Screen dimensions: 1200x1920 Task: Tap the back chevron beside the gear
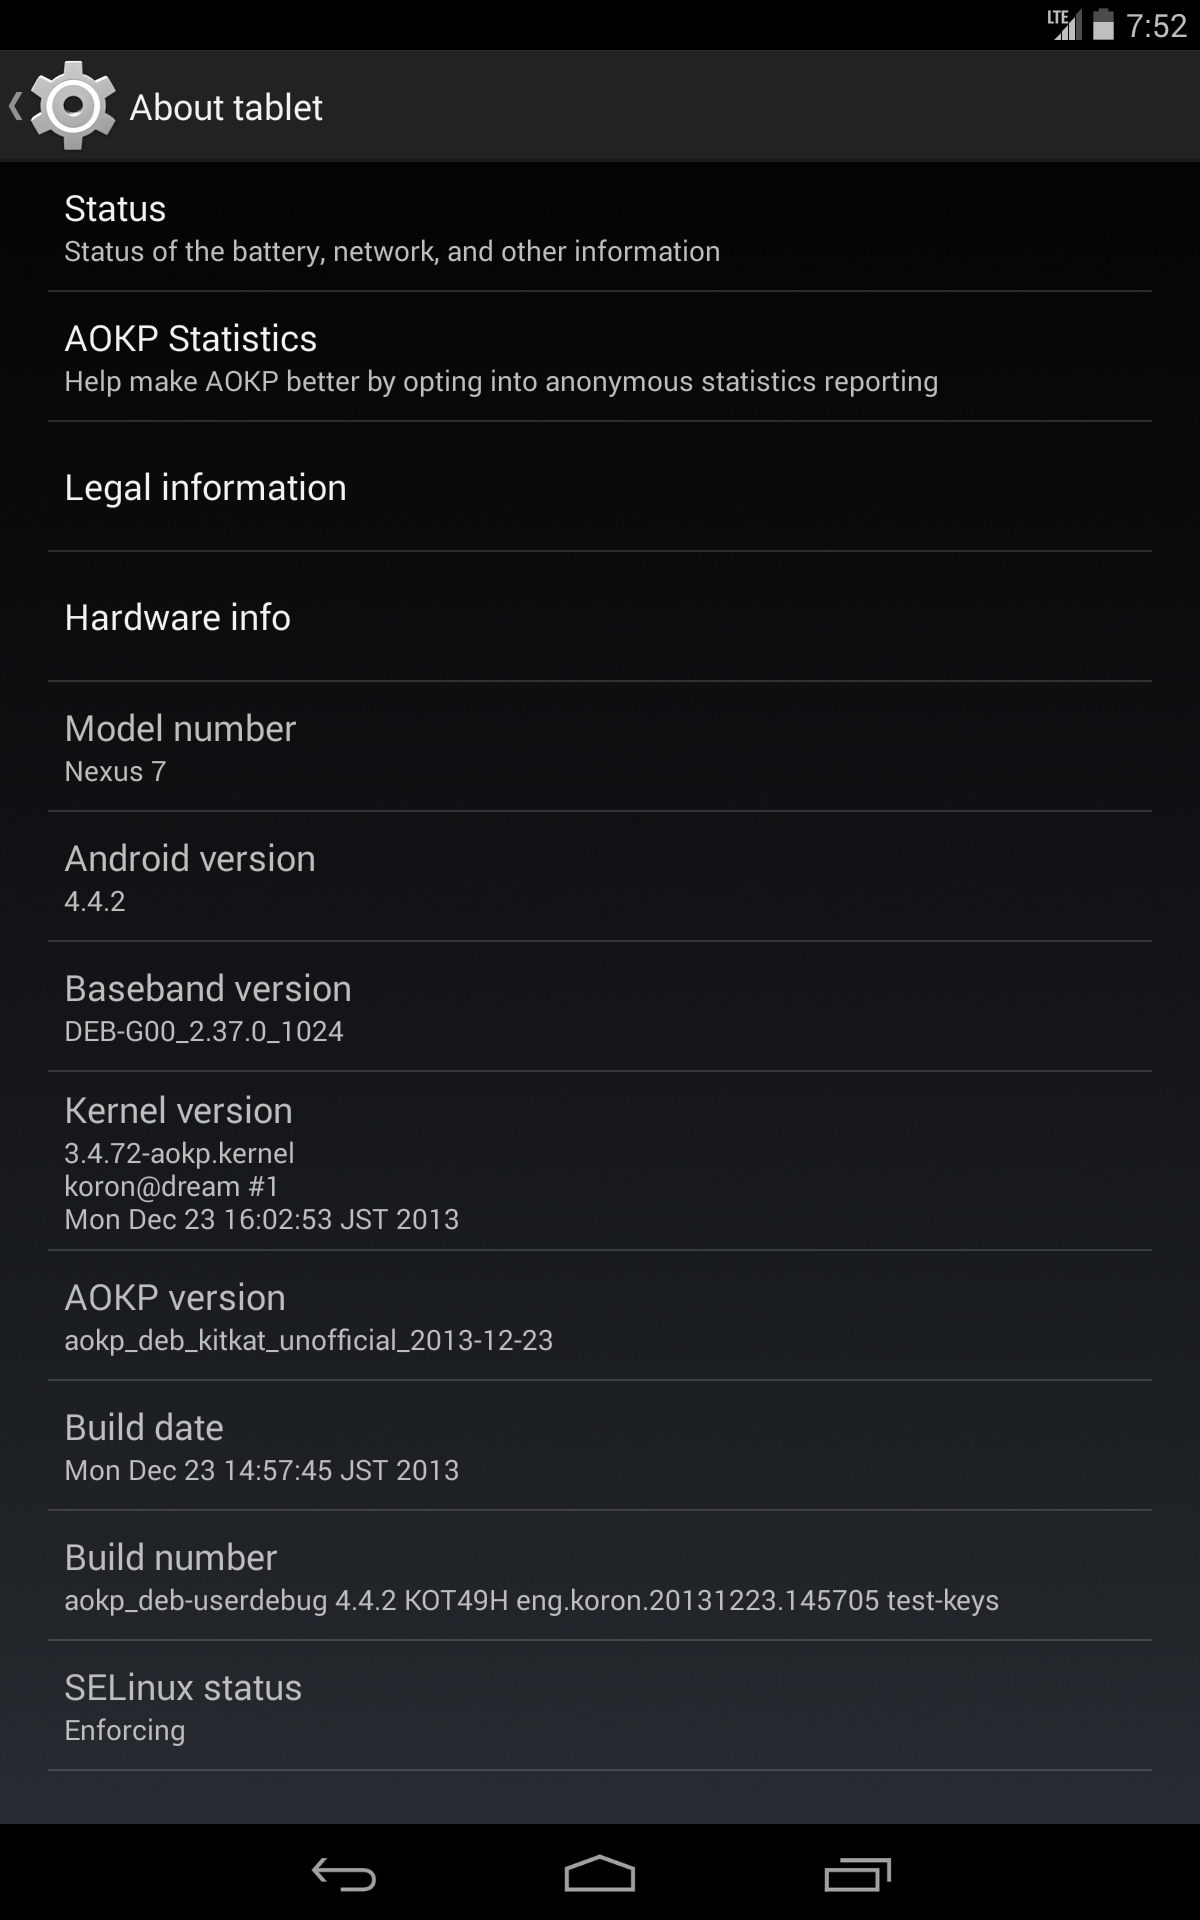click(15, 106)
